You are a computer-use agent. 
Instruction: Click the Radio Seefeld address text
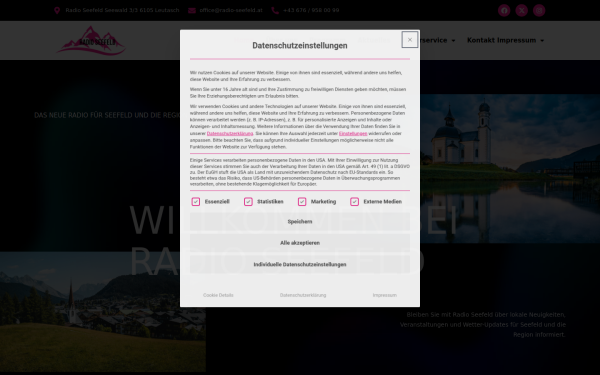point(122,10)
